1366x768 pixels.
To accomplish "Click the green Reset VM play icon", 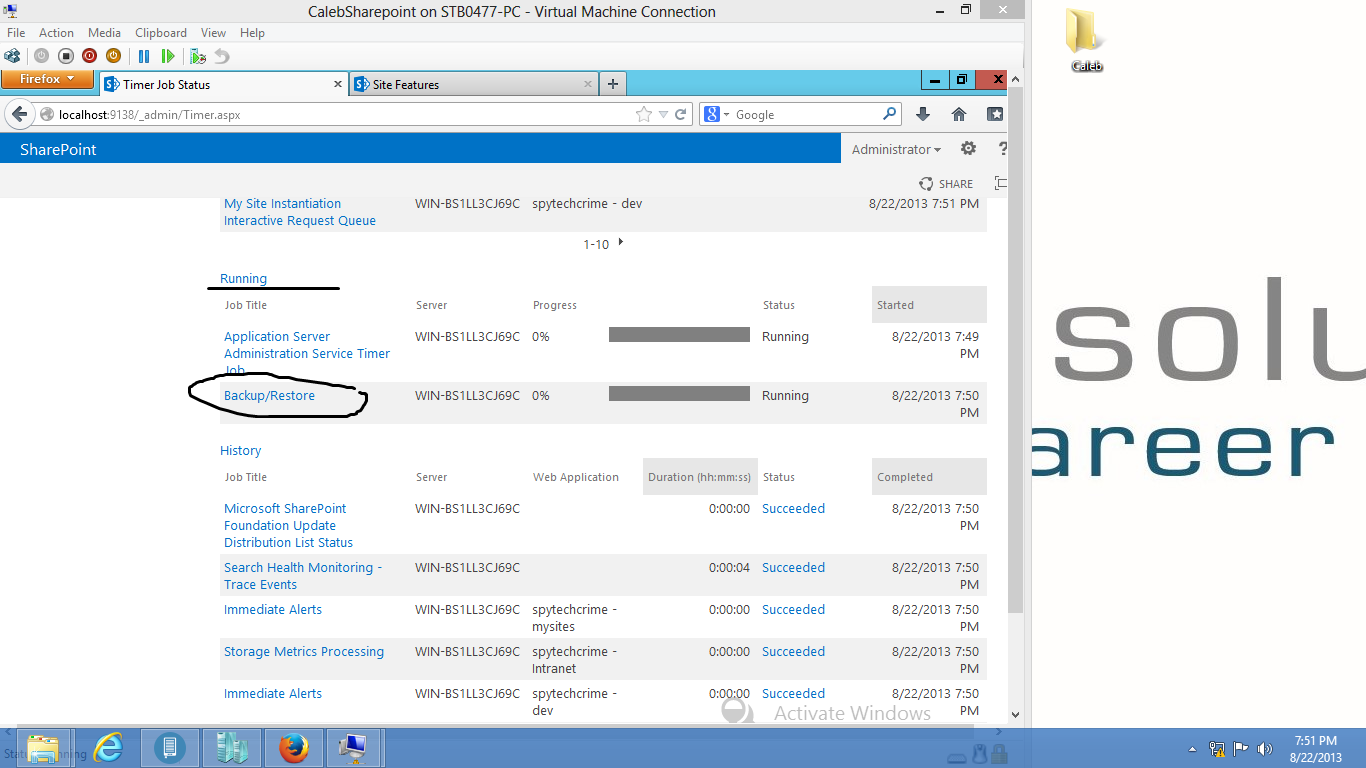I will (x=168, y=56).
